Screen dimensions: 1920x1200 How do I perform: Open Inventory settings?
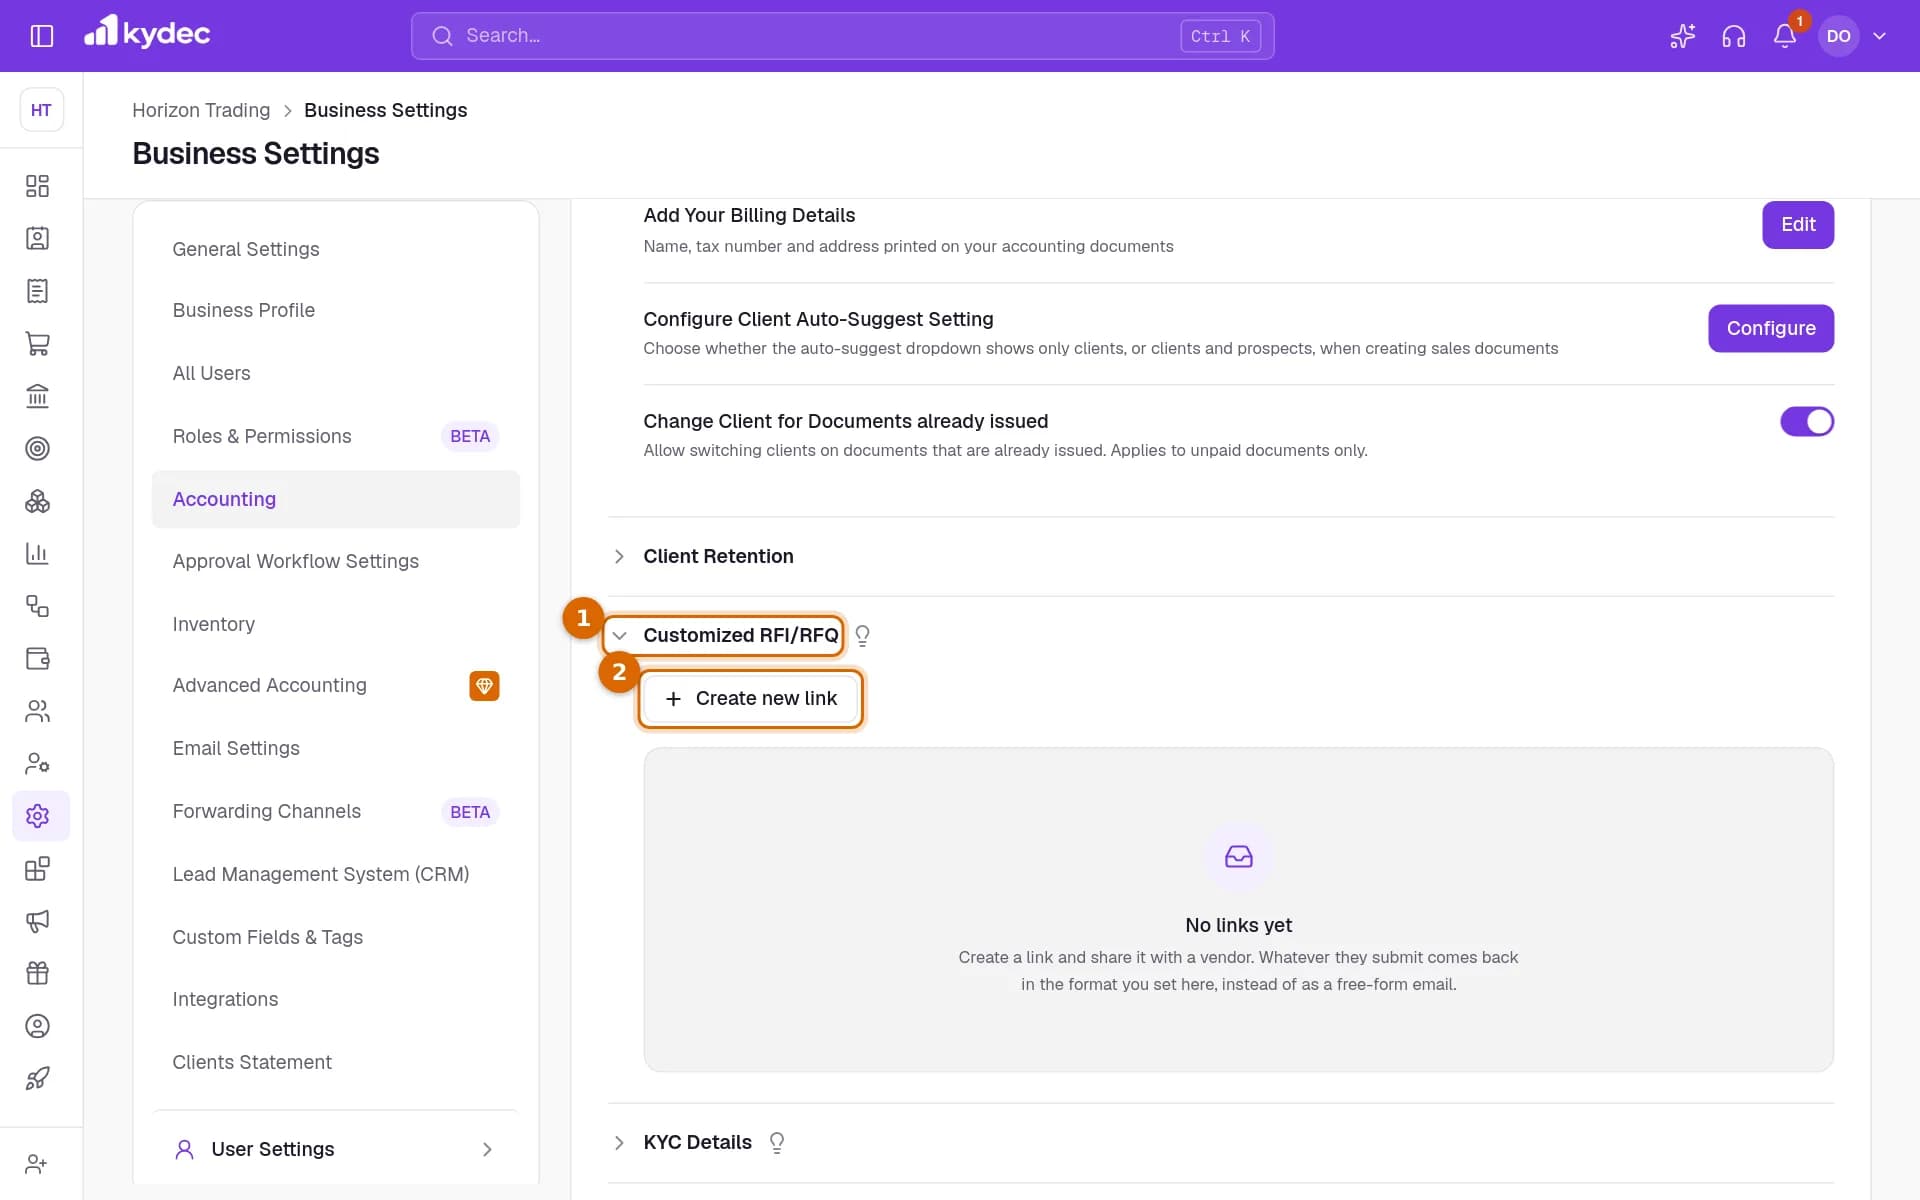[336, 624]
